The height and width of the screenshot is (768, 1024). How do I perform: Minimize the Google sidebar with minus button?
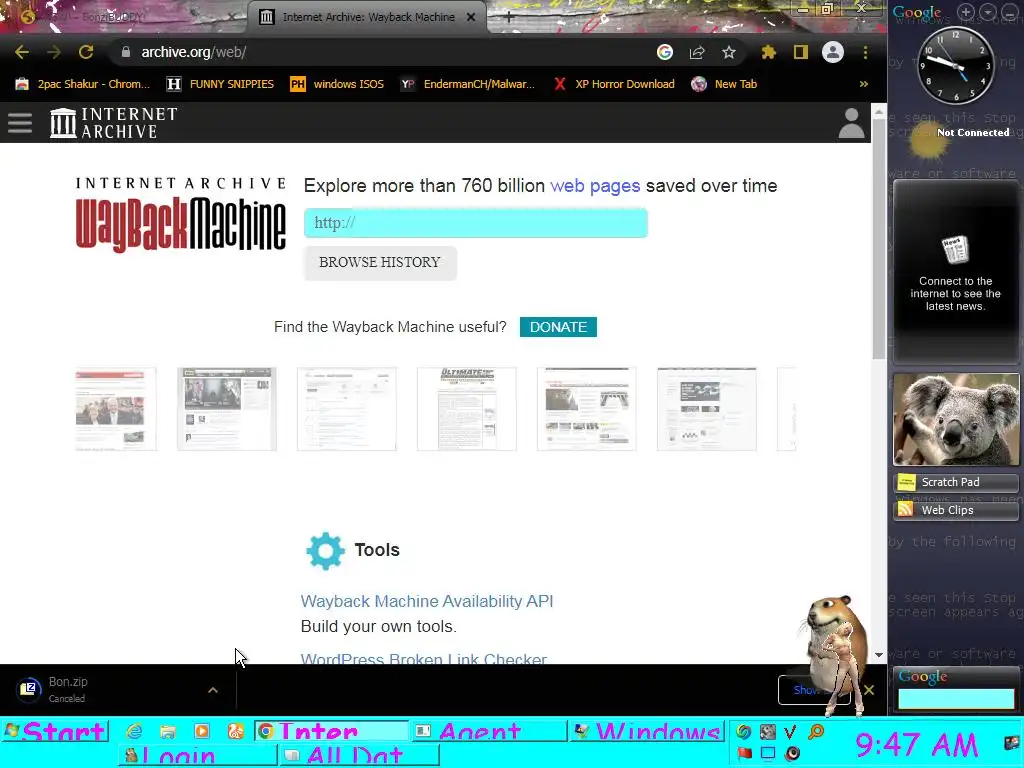[x=1008, y=12]
